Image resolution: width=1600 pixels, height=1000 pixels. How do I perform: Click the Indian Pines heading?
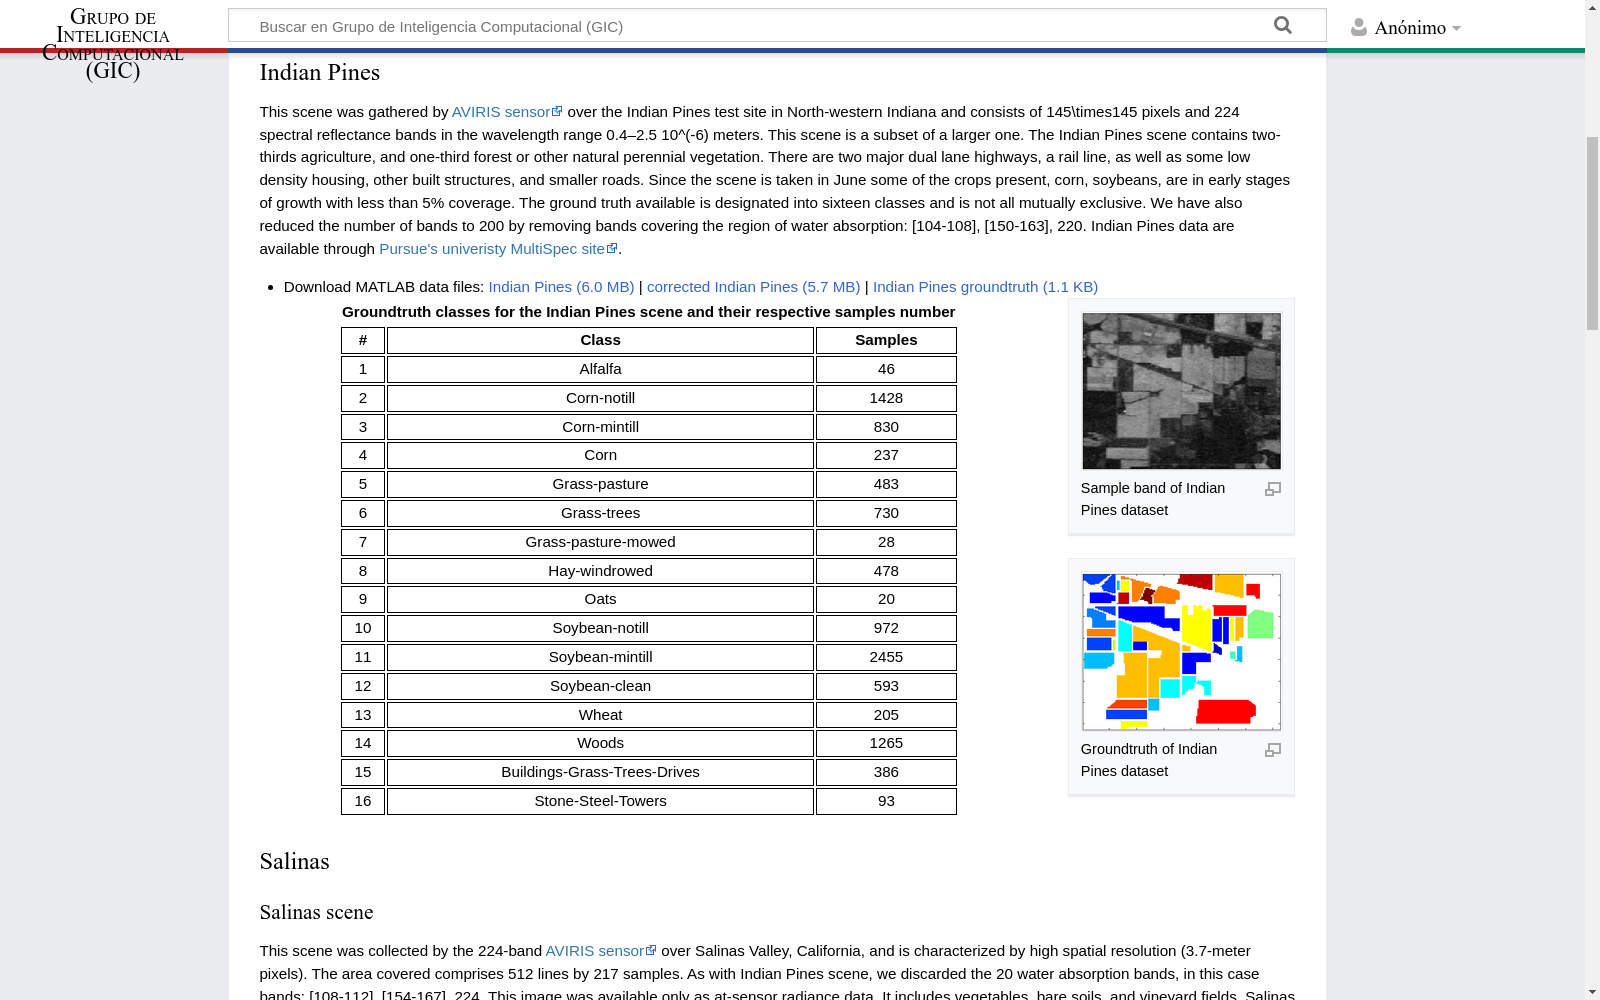pos(320,73)
